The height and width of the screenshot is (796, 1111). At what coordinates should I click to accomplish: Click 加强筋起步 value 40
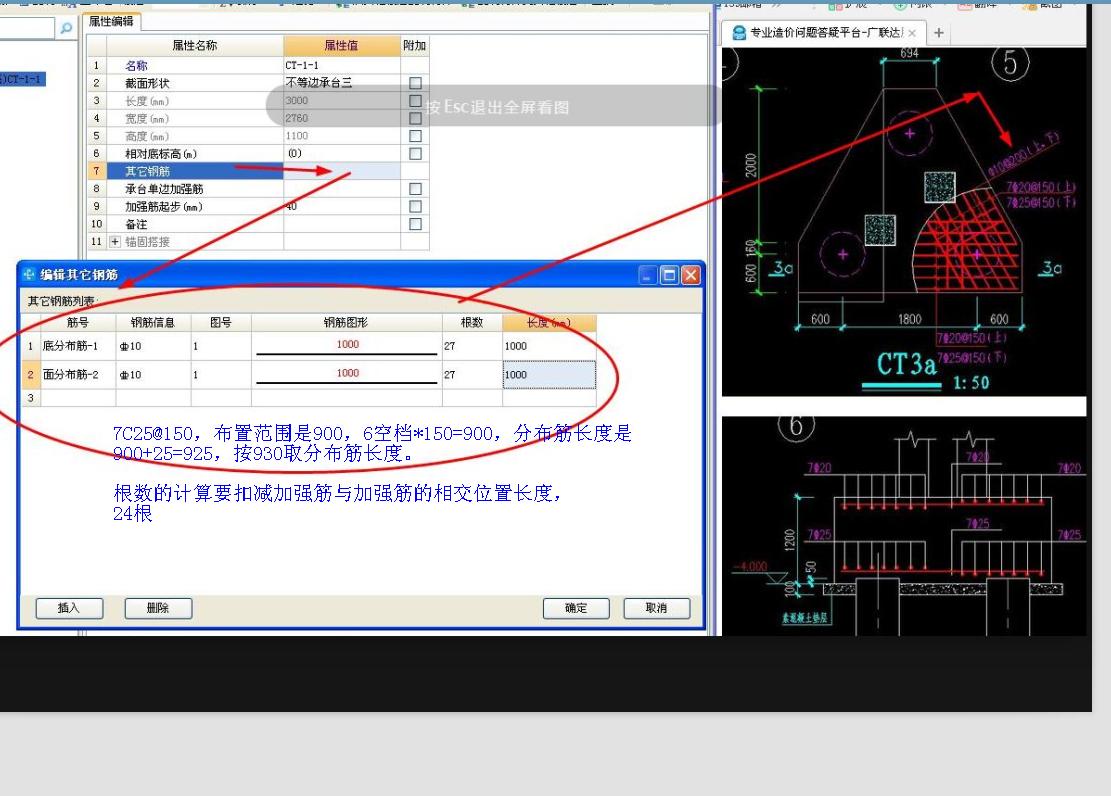coord(342,206)
